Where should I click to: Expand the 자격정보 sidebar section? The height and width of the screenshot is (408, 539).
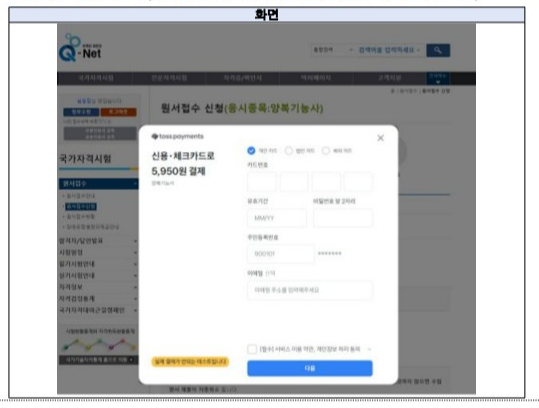[99, 287]
